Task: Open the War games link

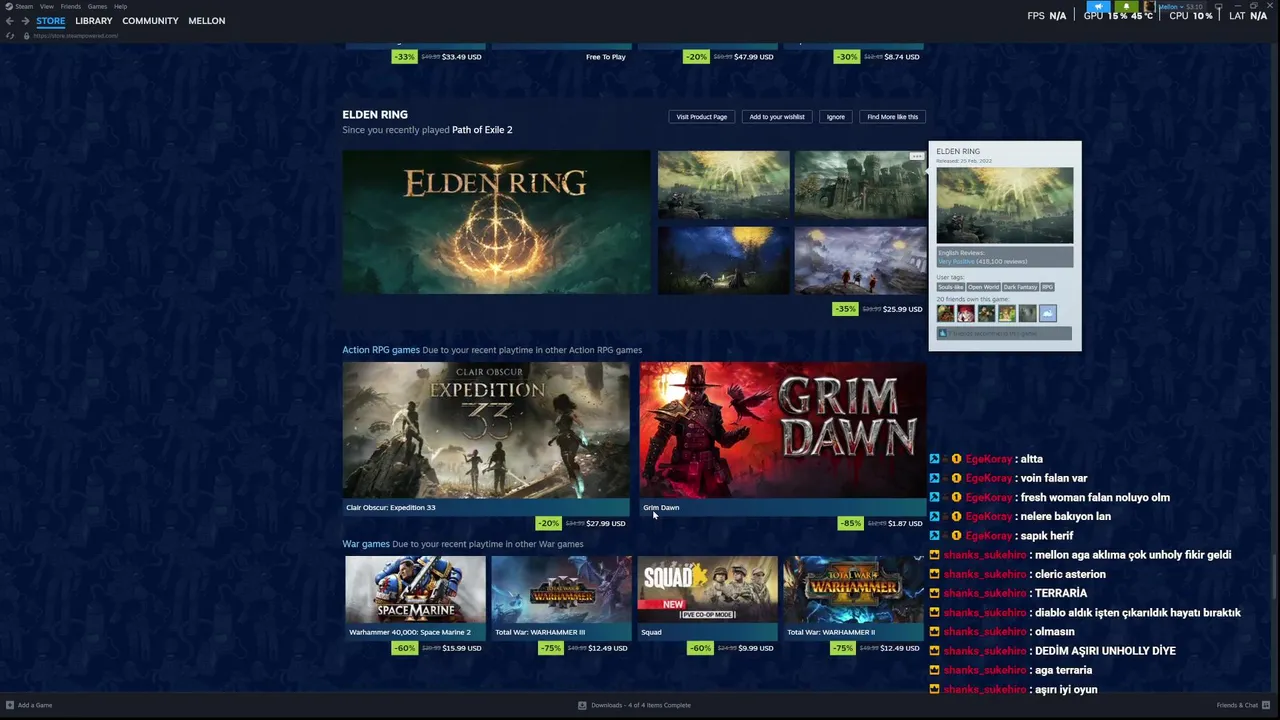Action: 366,544
